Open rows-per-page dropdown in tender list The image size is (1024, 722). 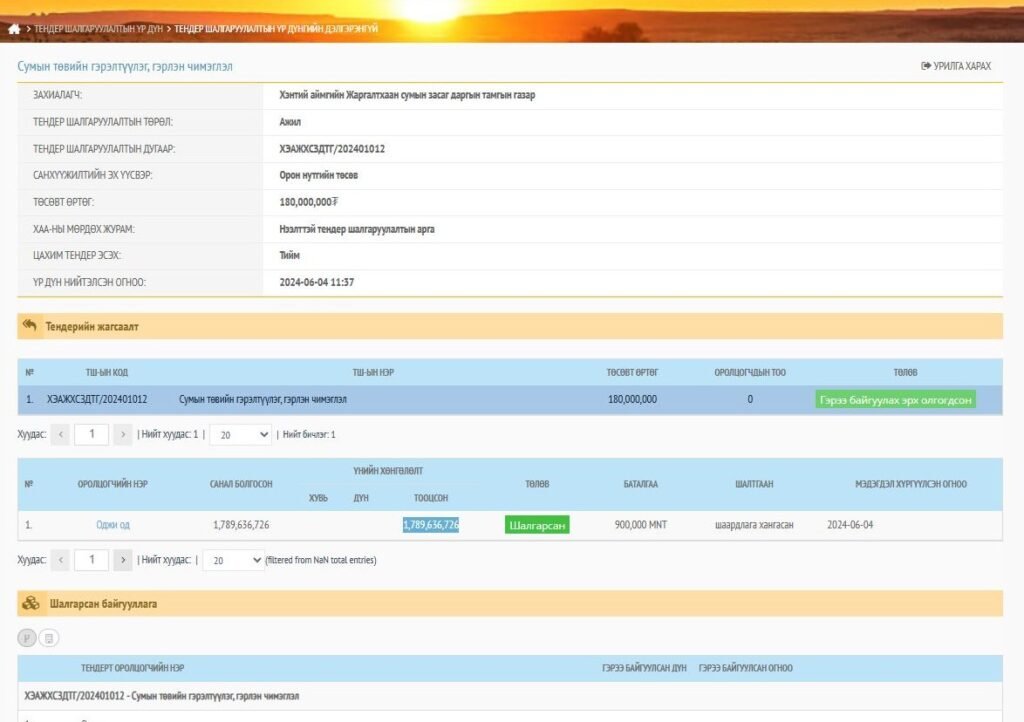tap(240, 435)
